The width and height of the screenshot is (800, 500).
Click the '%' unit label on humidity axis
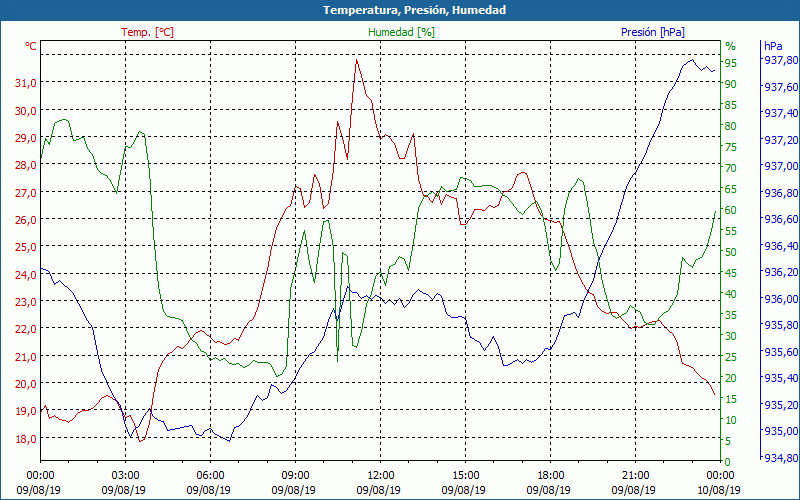[731, 46]
